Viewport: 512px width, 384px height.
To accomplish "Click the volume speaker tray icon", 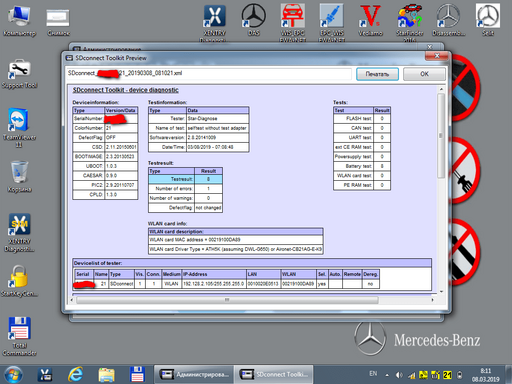I will [399, 375].
